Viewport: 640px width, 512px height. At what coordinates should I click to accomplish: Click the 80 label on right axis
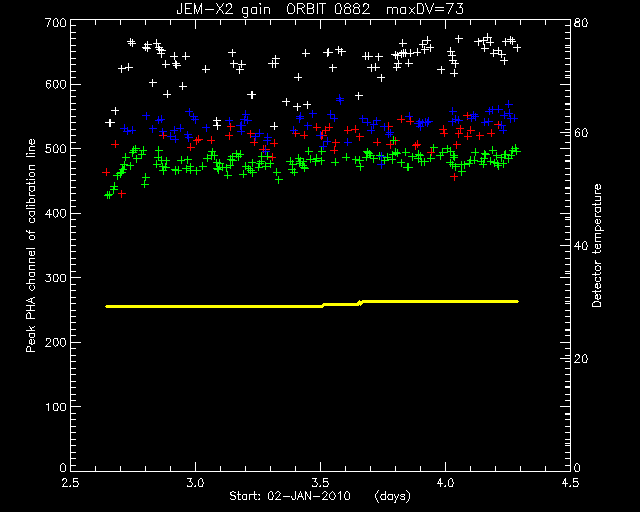[581, 22]
